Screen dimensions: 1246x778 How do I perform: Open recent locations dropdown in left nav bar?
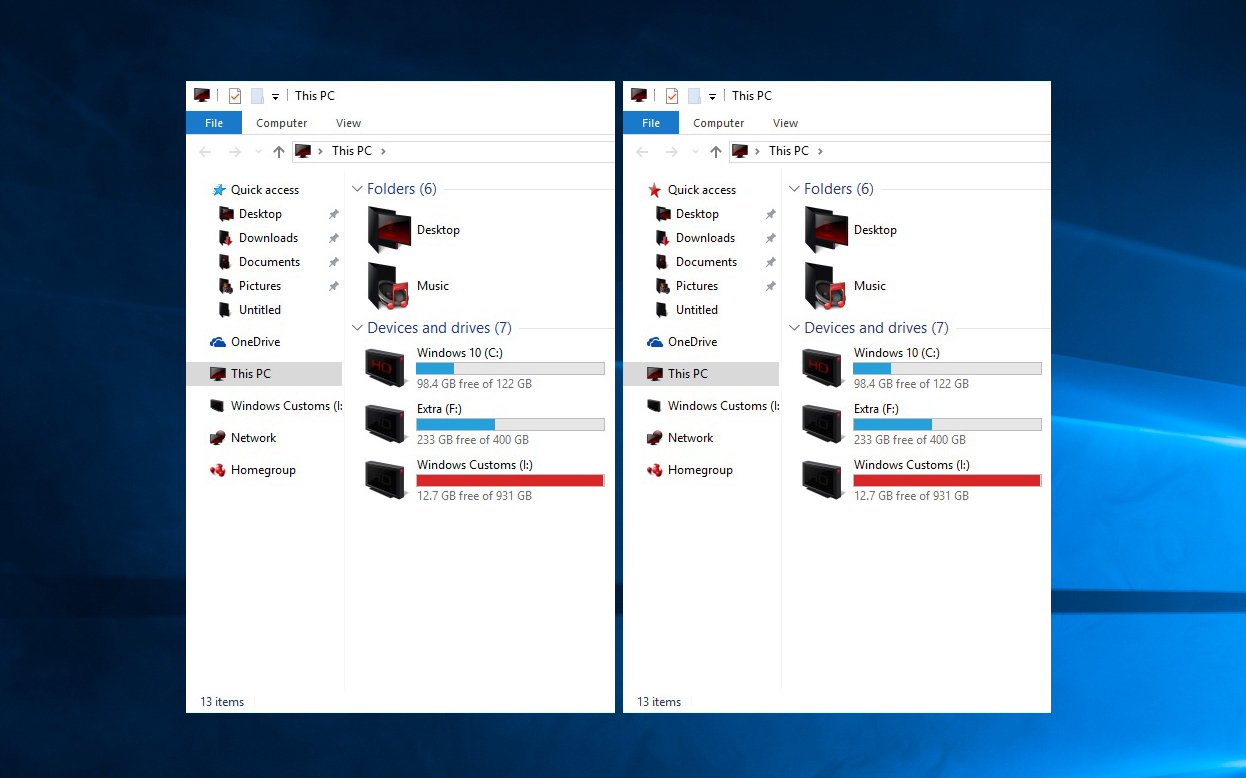(x=258, y=152)
